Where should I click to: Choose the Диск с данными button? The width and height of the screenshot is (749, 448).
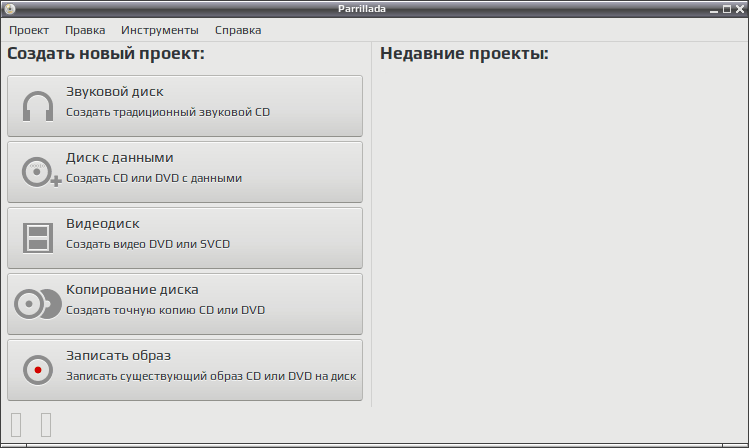(185, 172)
